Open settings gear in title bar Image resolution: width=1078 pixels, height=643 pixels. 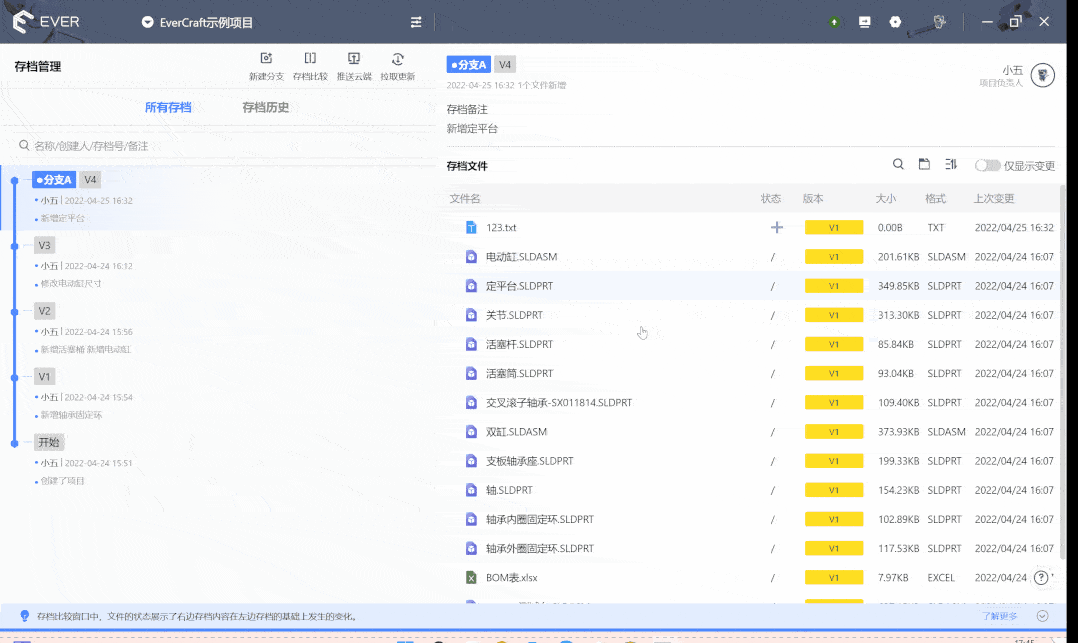(895, 22)
